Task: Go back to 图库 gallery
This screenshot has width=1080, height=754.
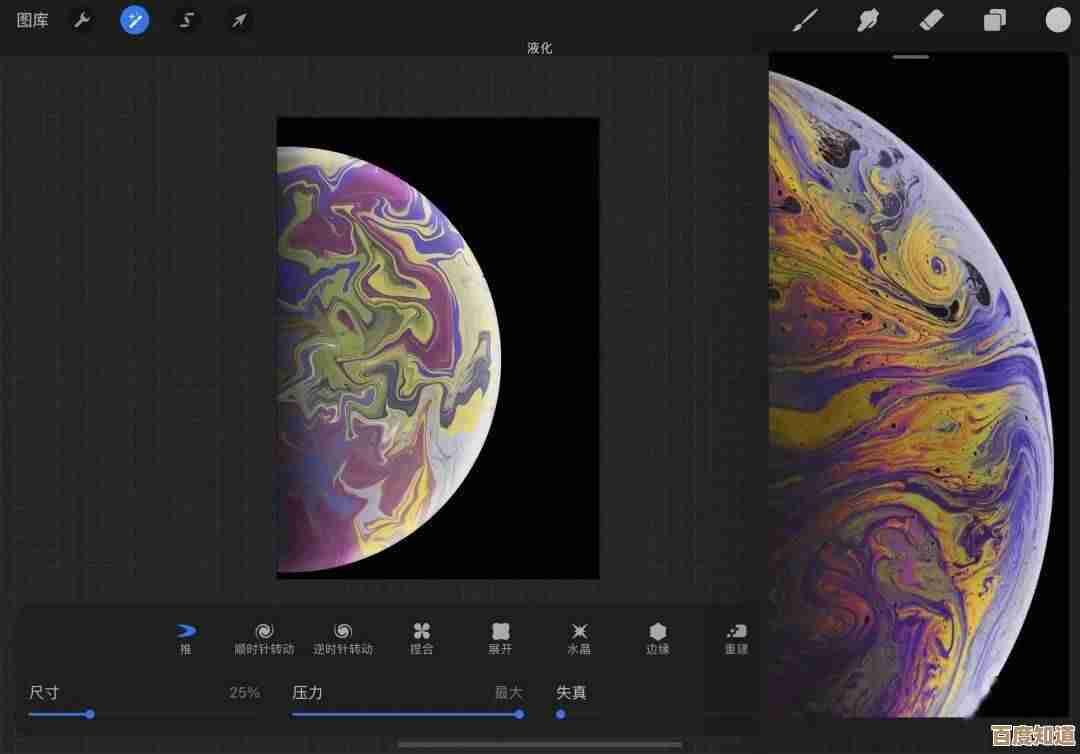Action: [32, 20]
